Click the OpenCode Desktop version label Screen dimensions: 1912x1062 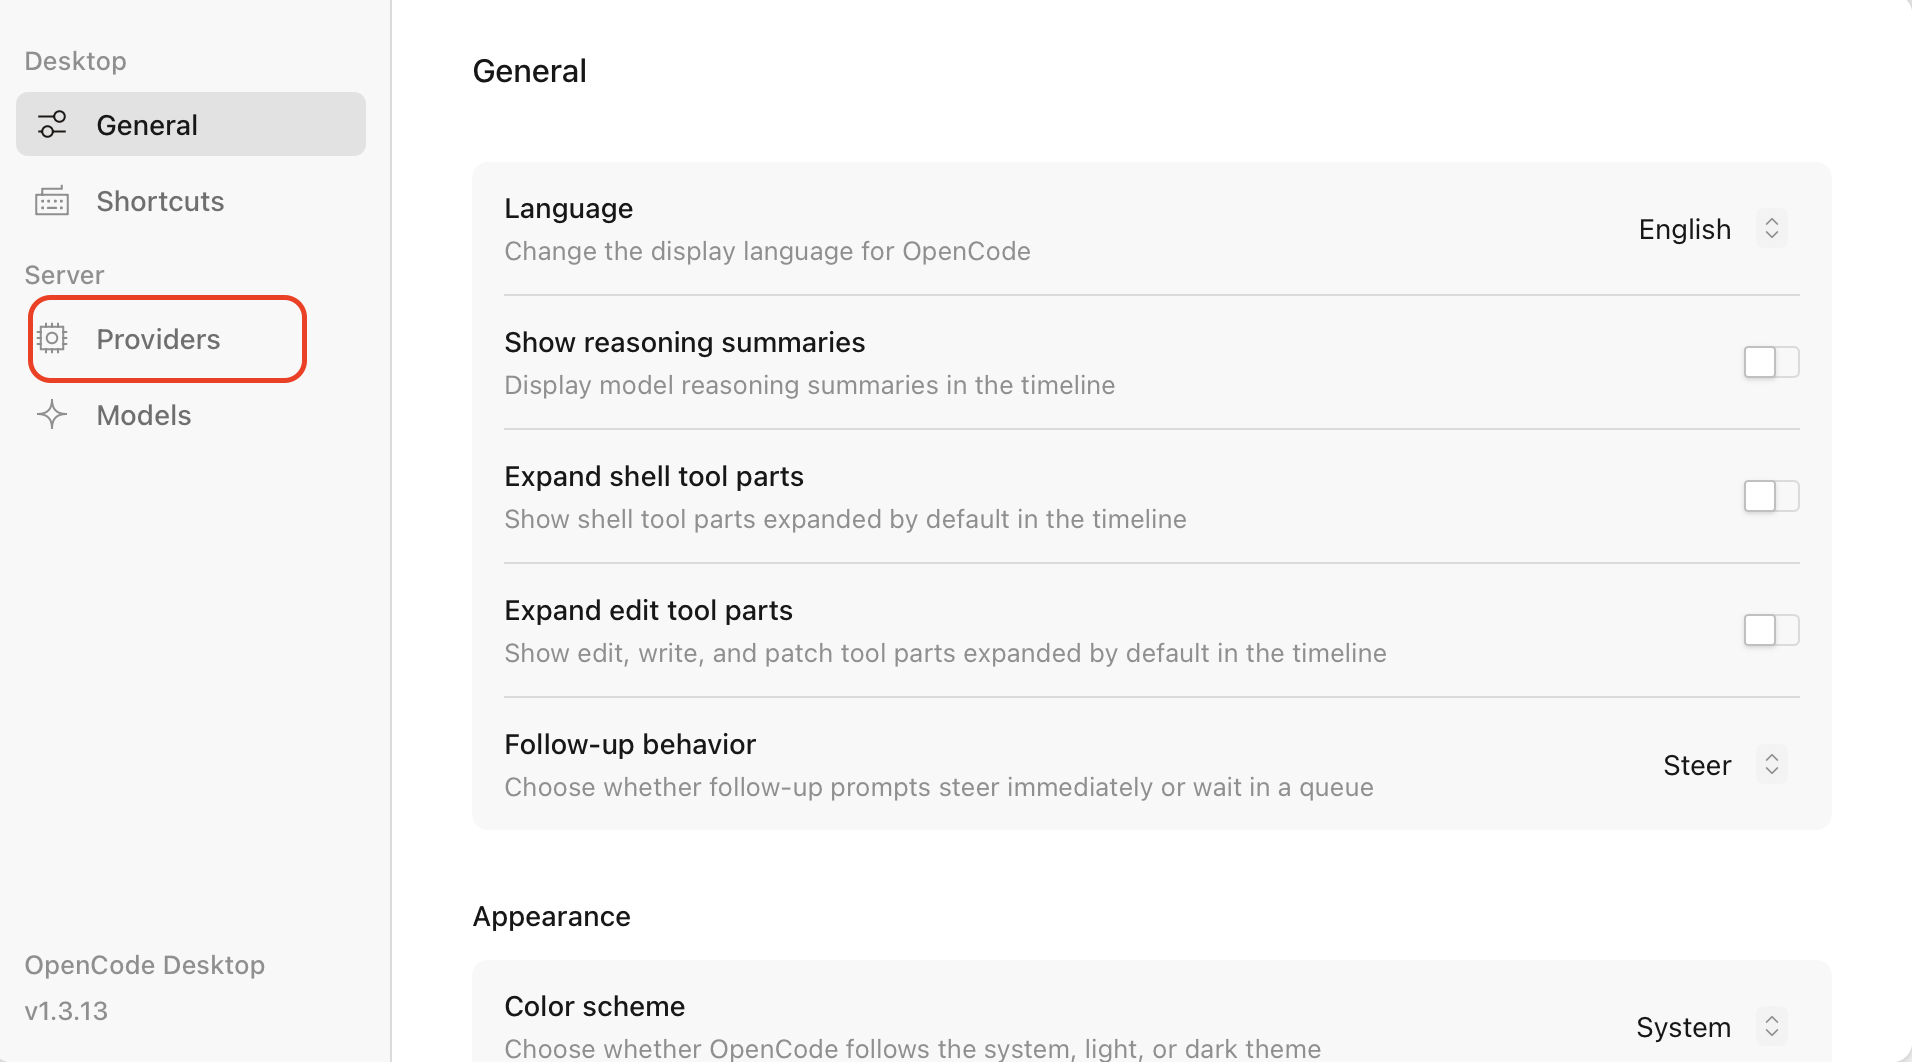point(66,1011)
